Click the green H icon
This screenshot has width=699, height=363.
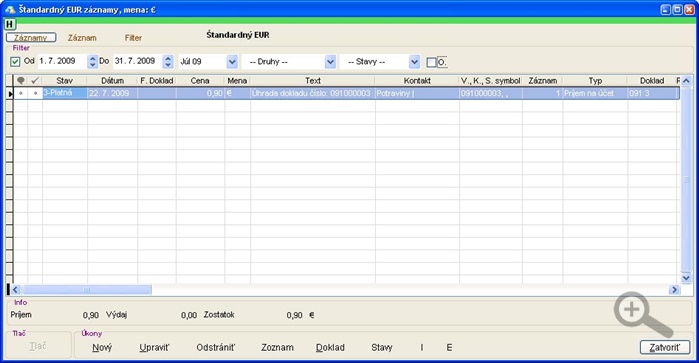pyautogui.click(x=9, y=24)
